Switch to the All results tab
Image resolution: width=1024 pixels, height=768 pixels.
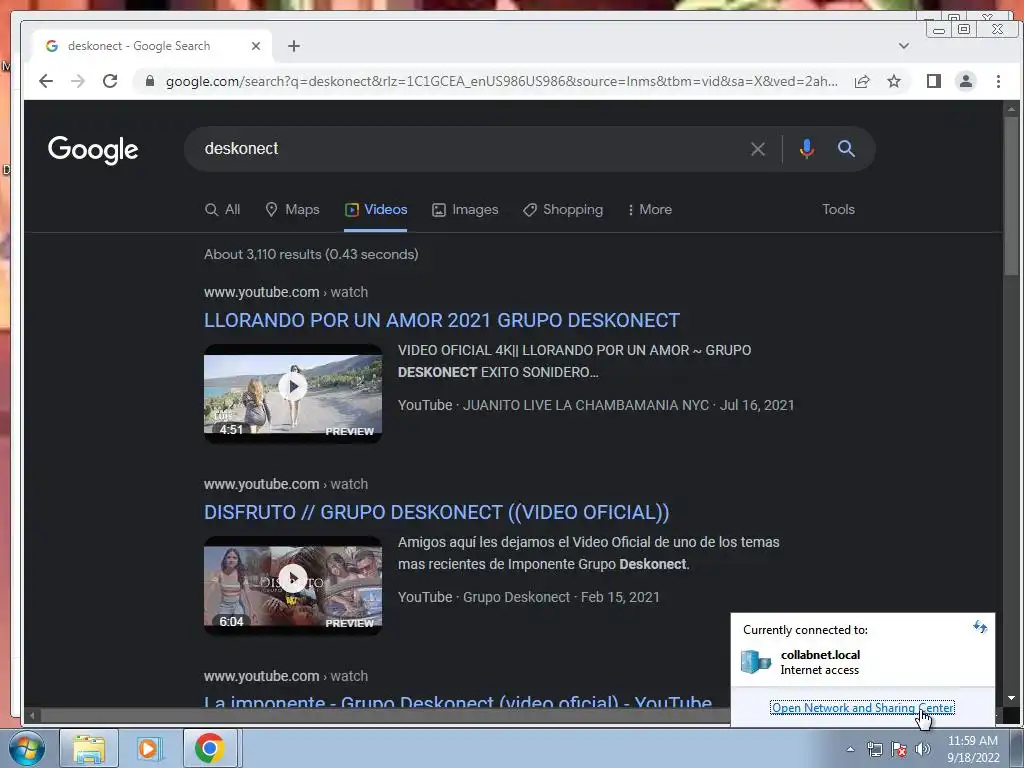pyautogui.click(x=223, y=210)
